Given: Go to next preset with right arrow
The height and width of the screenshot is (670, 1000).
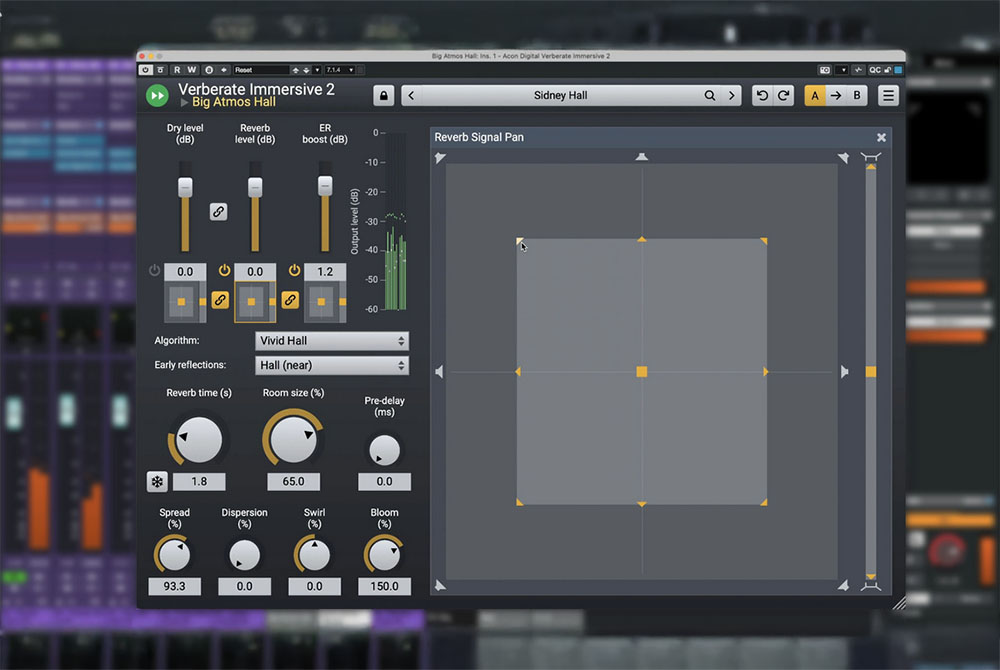Looking at the screenshot, I should tap(732, 96).
